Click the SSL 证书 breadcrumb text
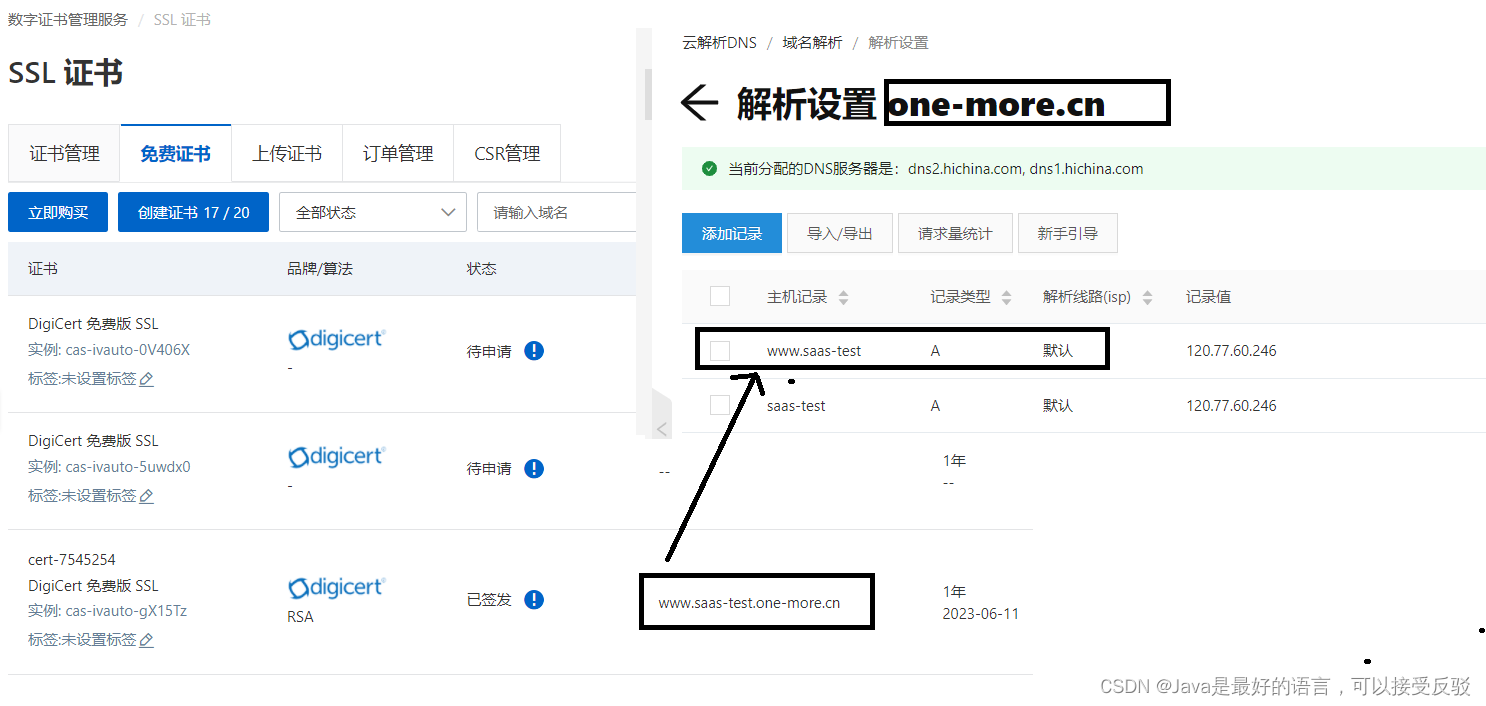 [x=182, y=20]
